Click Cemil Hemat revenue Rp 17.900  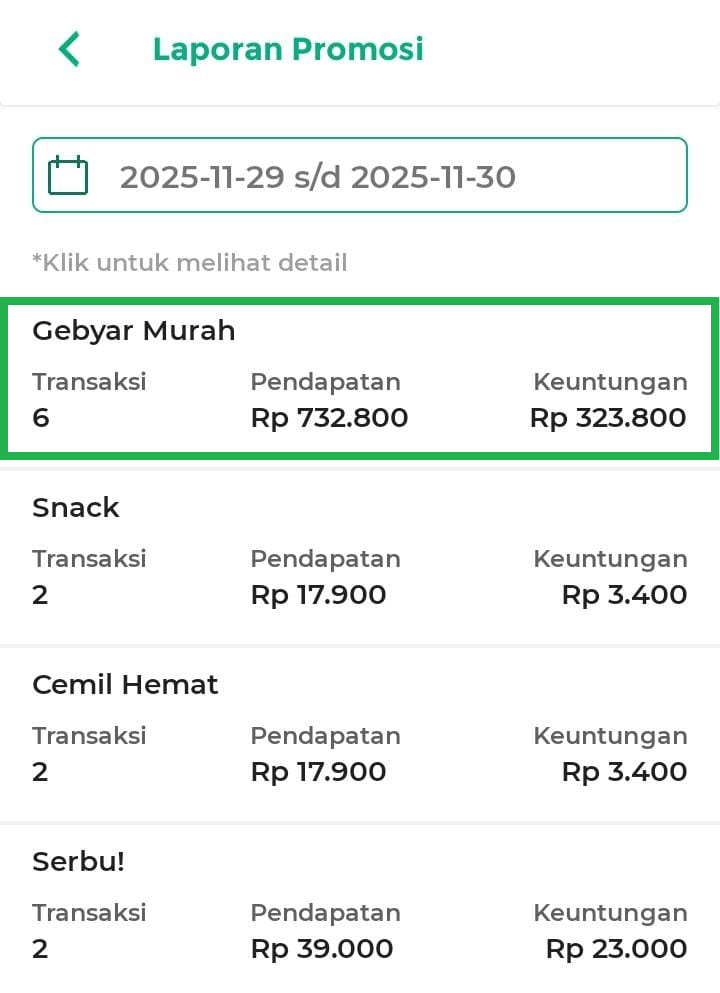click(x=318, y=772)
